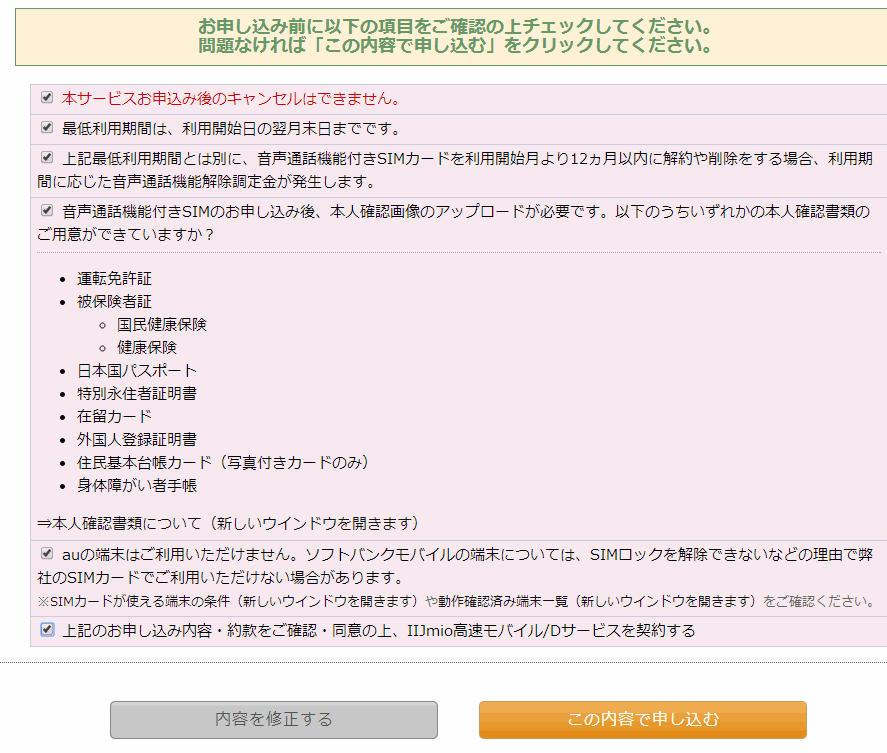Open the 本人確認書類について link
The image size is (887, 753).
coord(228,523)
